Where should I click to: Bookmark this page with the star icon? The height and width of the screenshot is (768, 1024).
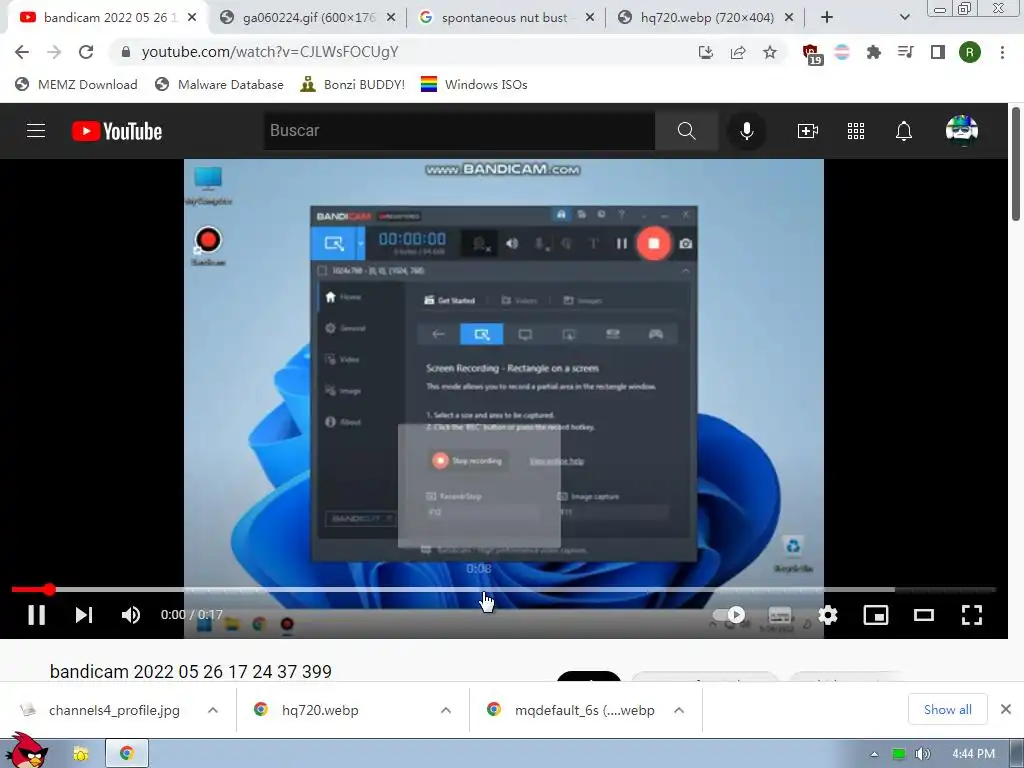[770, 52]
